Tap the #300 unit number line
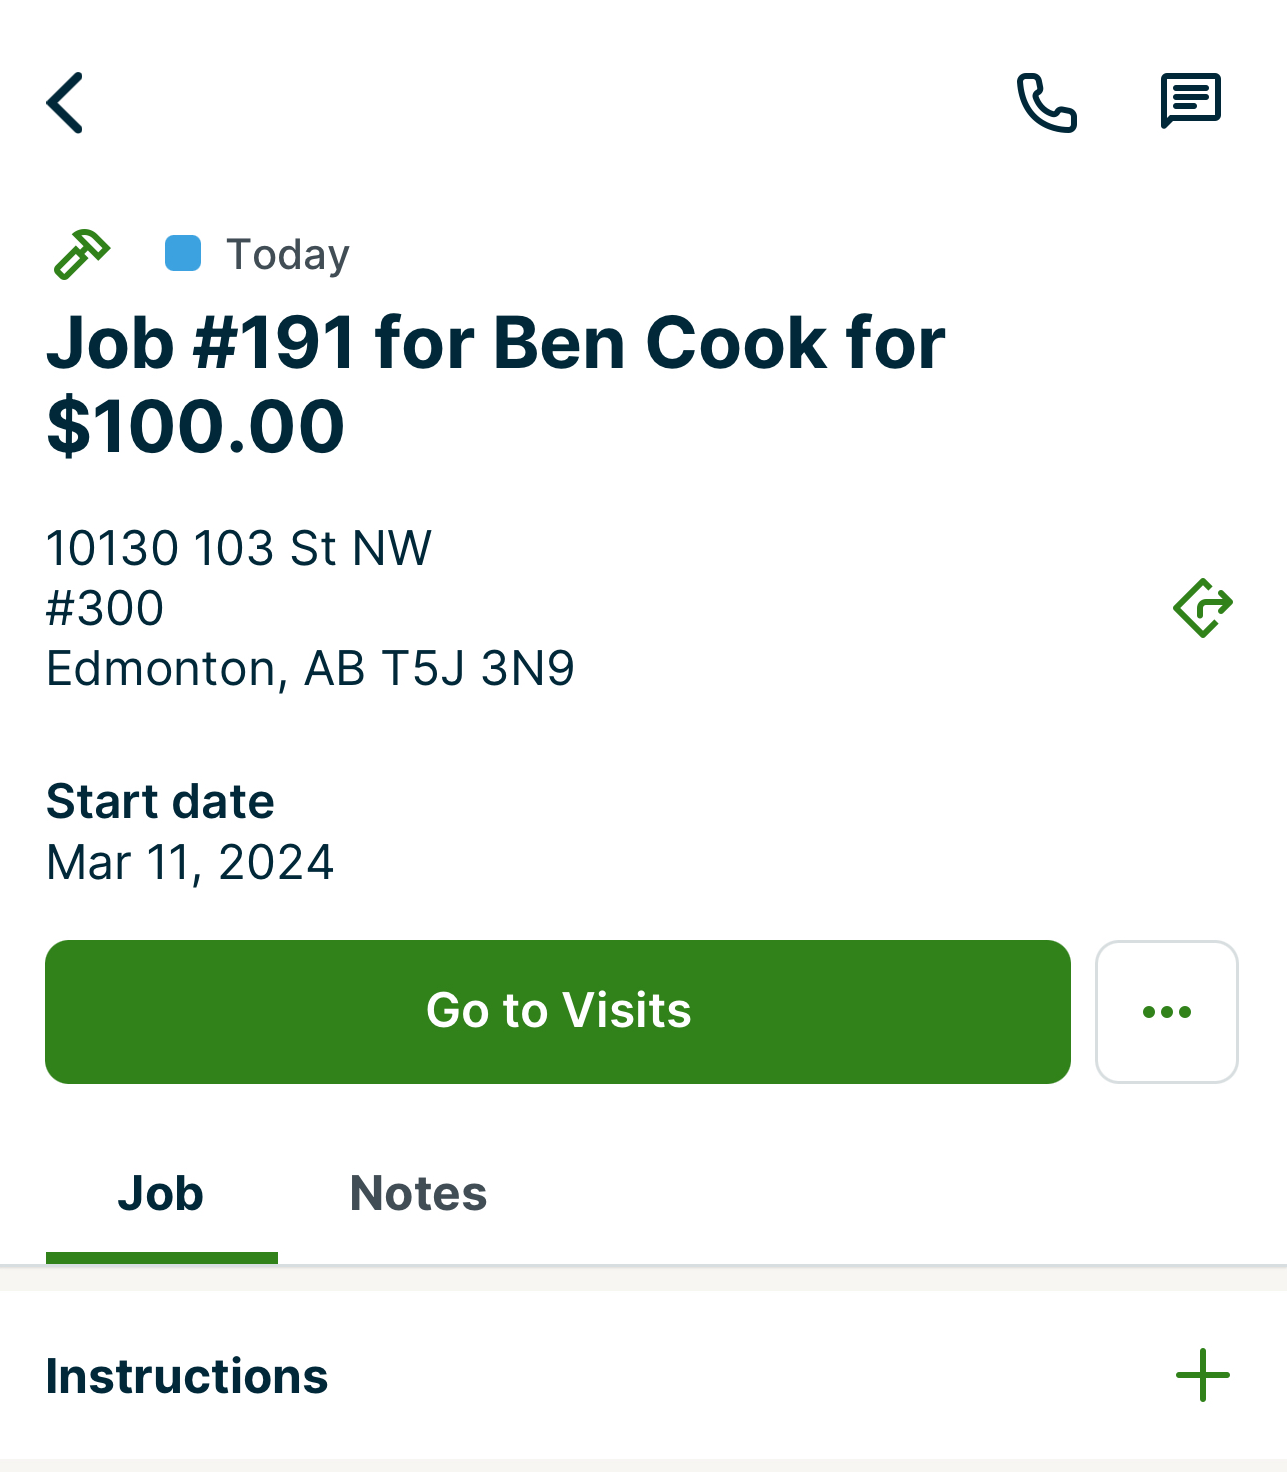The height and width of the screenshot is (1472, 1287). coord(105,608)
